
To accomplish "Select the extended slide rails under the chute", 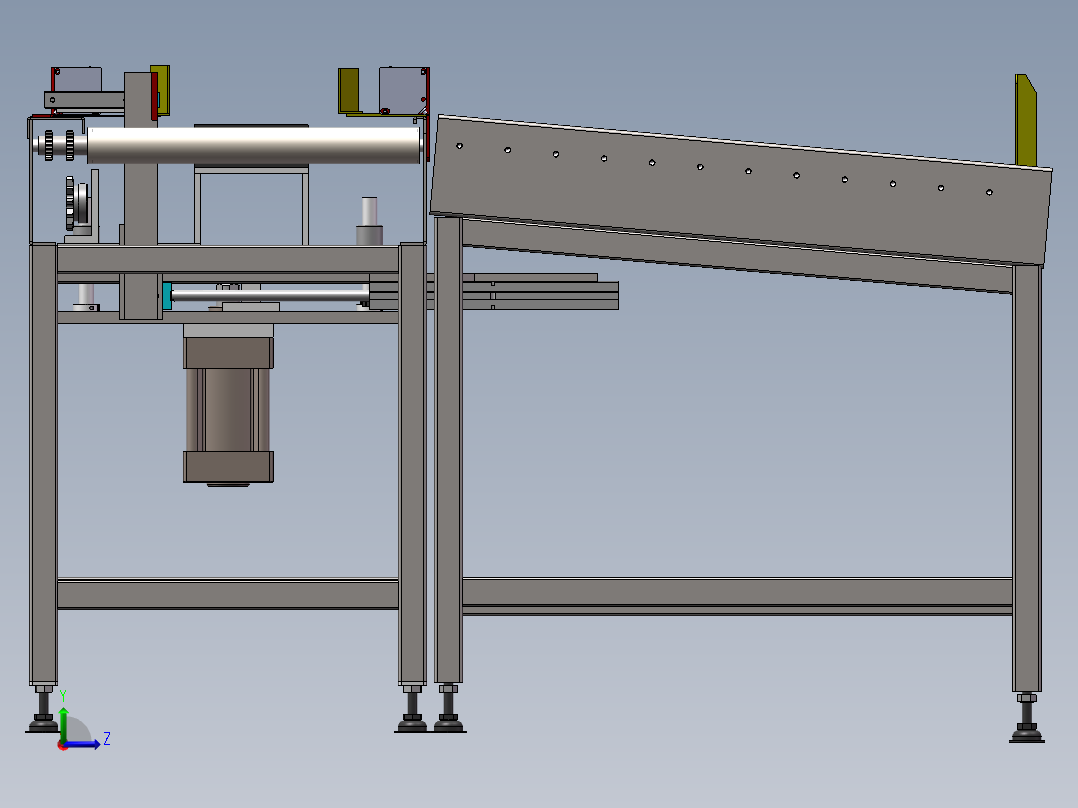I will tap(494, 292).
